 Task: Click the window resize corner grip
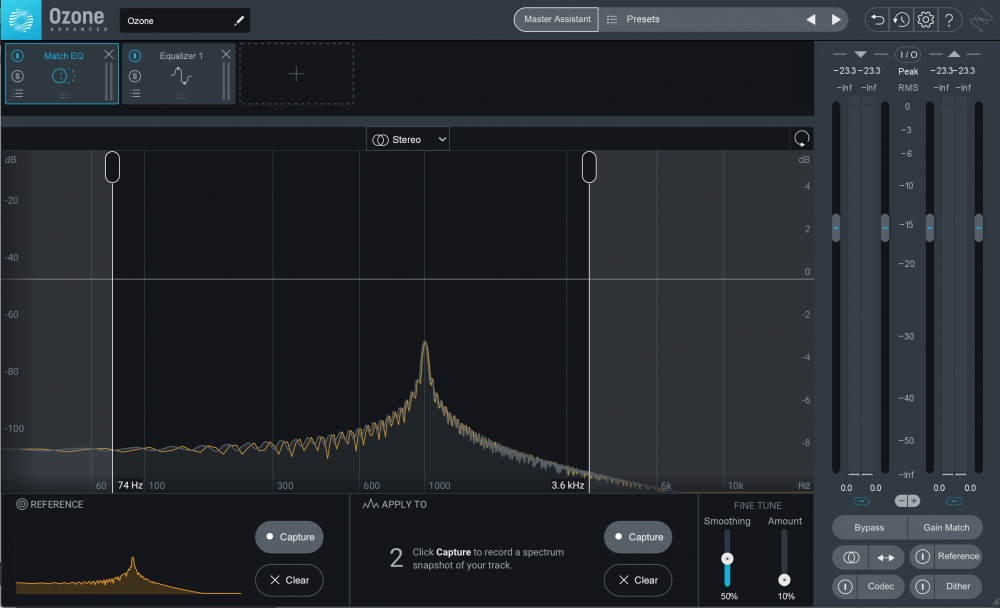(995, 602)
